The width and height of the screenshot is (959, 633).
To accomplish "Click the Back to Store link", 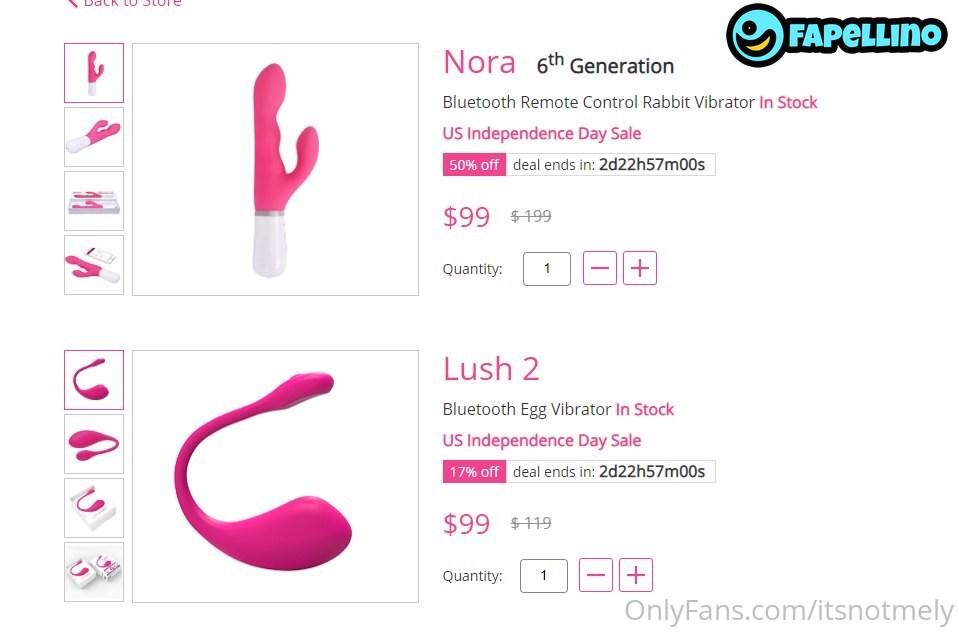I will point(124,2).
